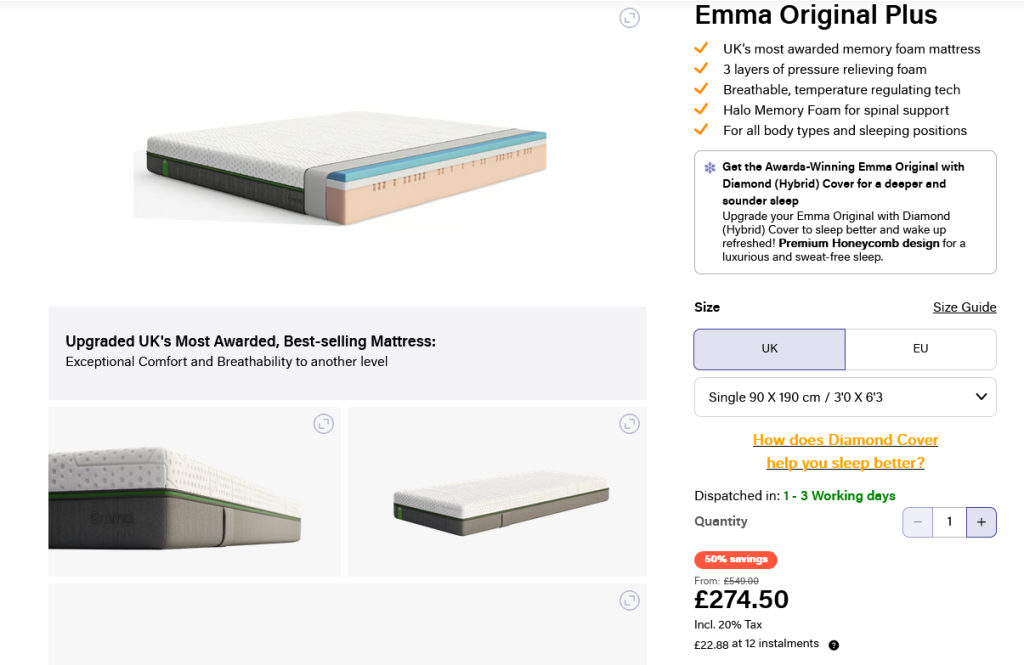1024x665 pixels.
Task: Expand the bottom partially visible image
Action: pos(629,601)
